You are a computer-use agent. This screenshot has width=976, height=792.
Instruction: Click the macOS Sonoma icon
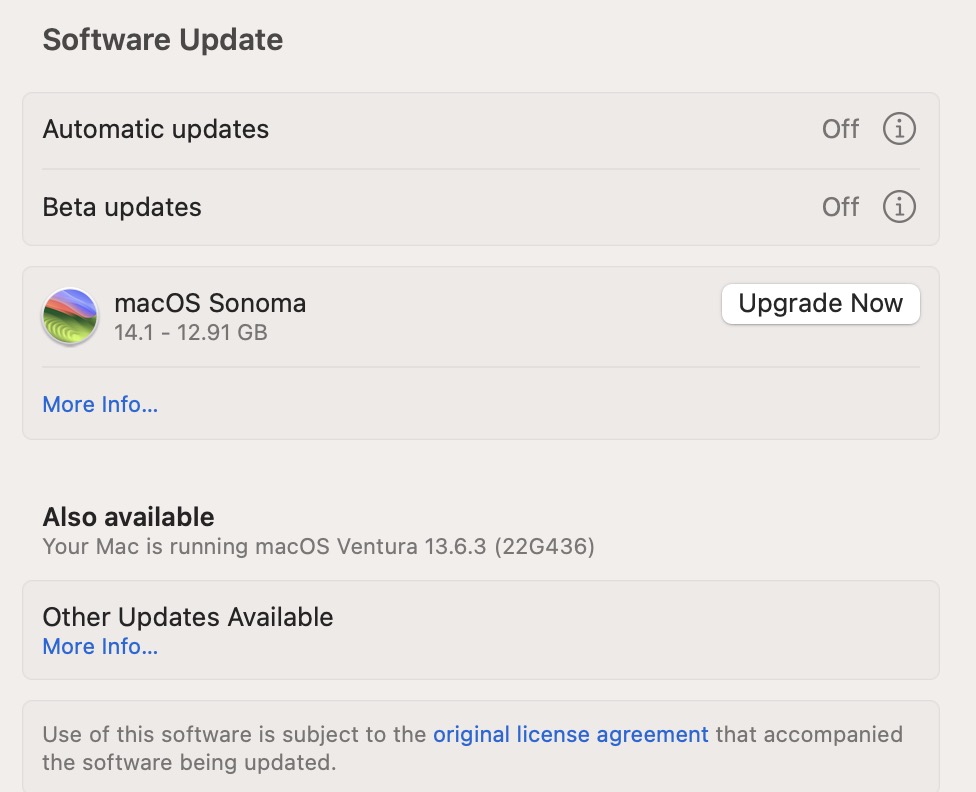70,317
